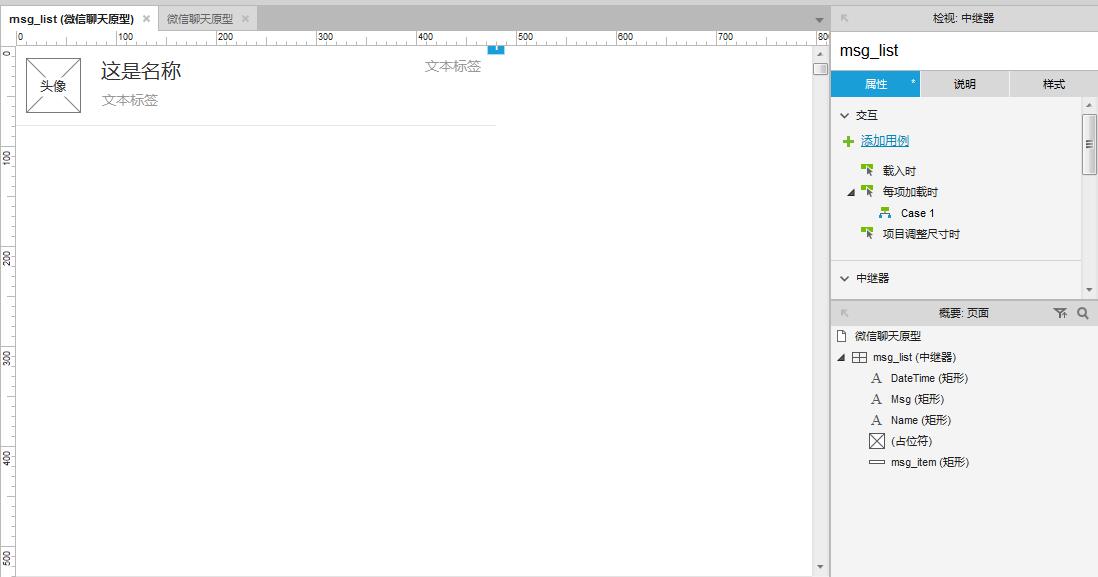
Task: Click the msg_list widget name field
Action: click(x=963, y=50)
